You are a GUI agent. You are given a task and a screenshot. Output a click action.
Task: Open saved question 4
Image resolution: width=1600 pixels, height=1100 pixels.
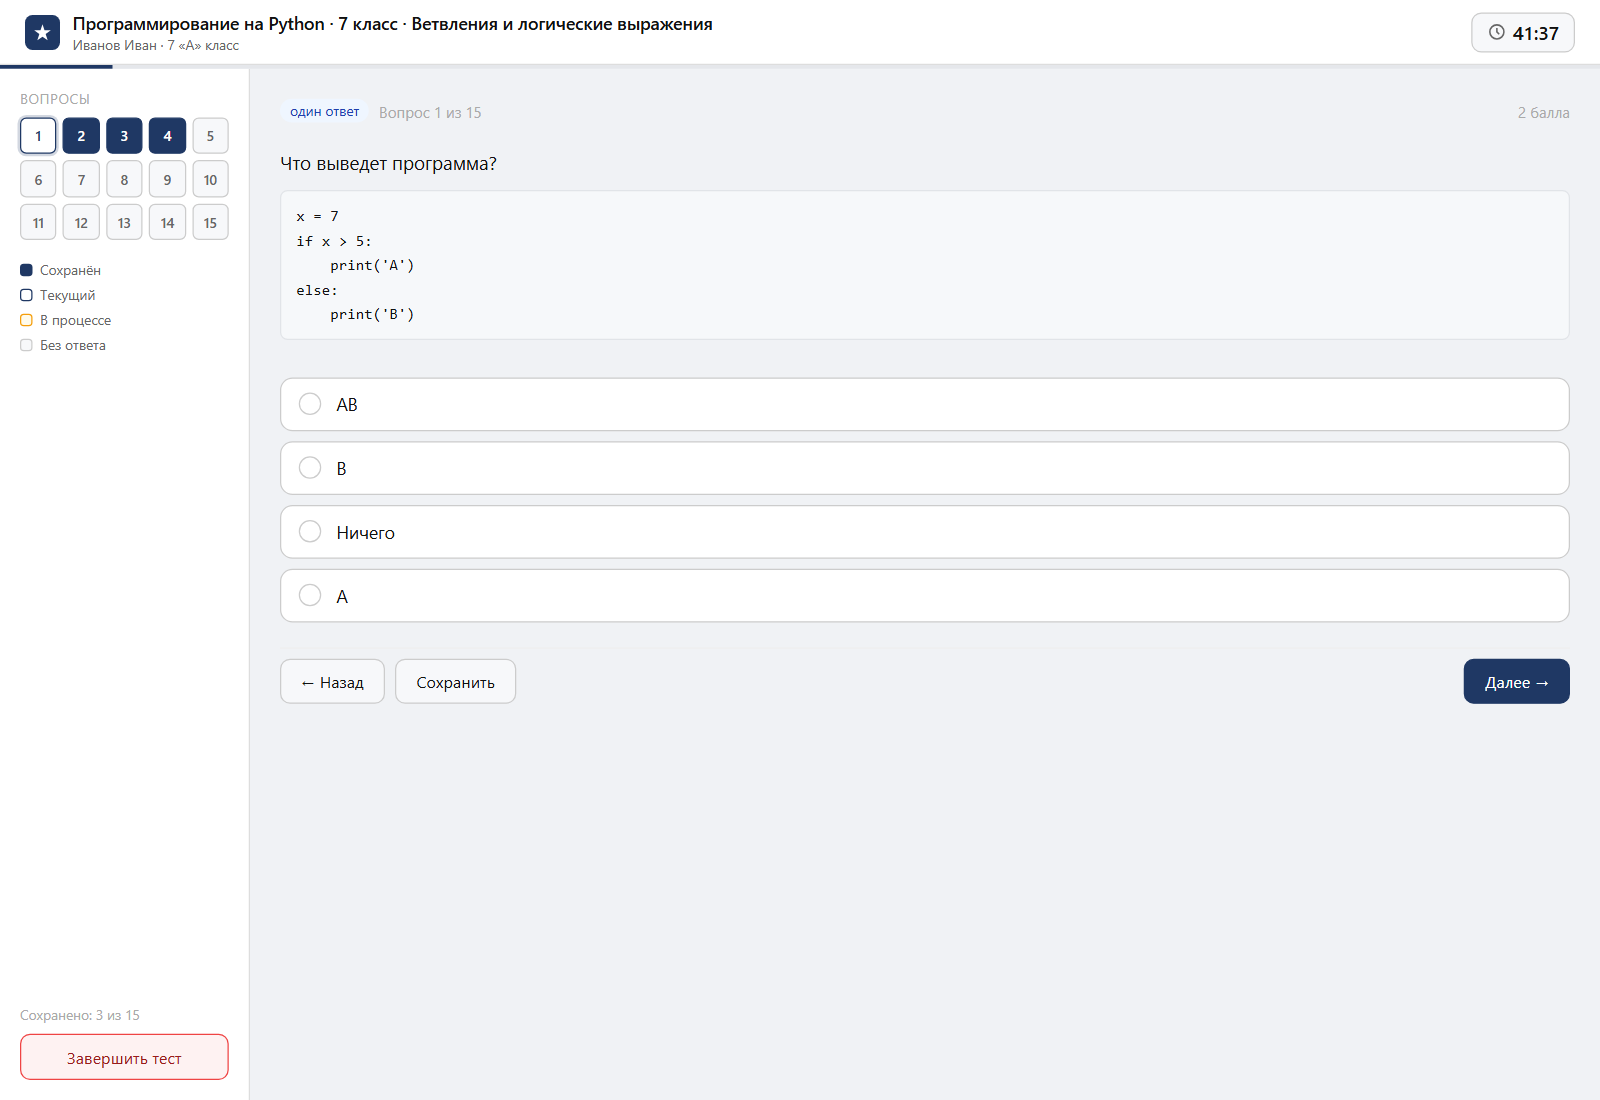(167, 136)
